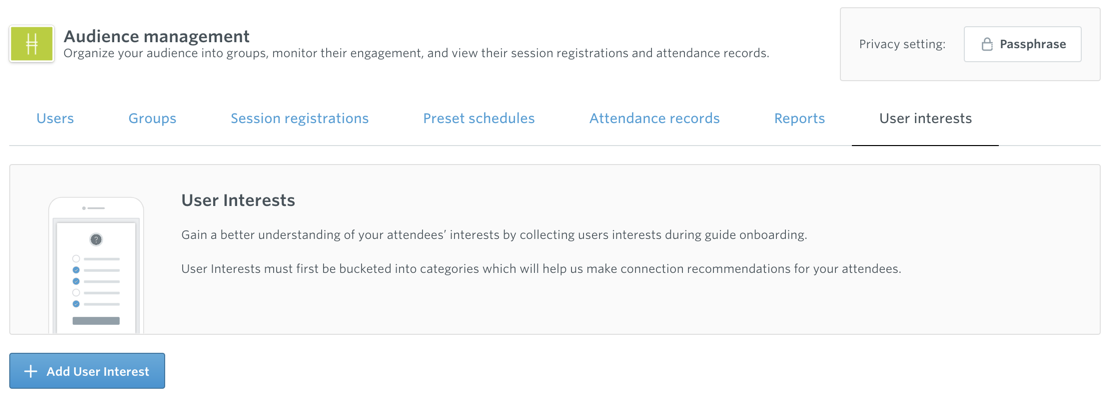Screen dimensions: 1112x396
Task: Click the question mark icon in phone illustration
Action: 96,240
